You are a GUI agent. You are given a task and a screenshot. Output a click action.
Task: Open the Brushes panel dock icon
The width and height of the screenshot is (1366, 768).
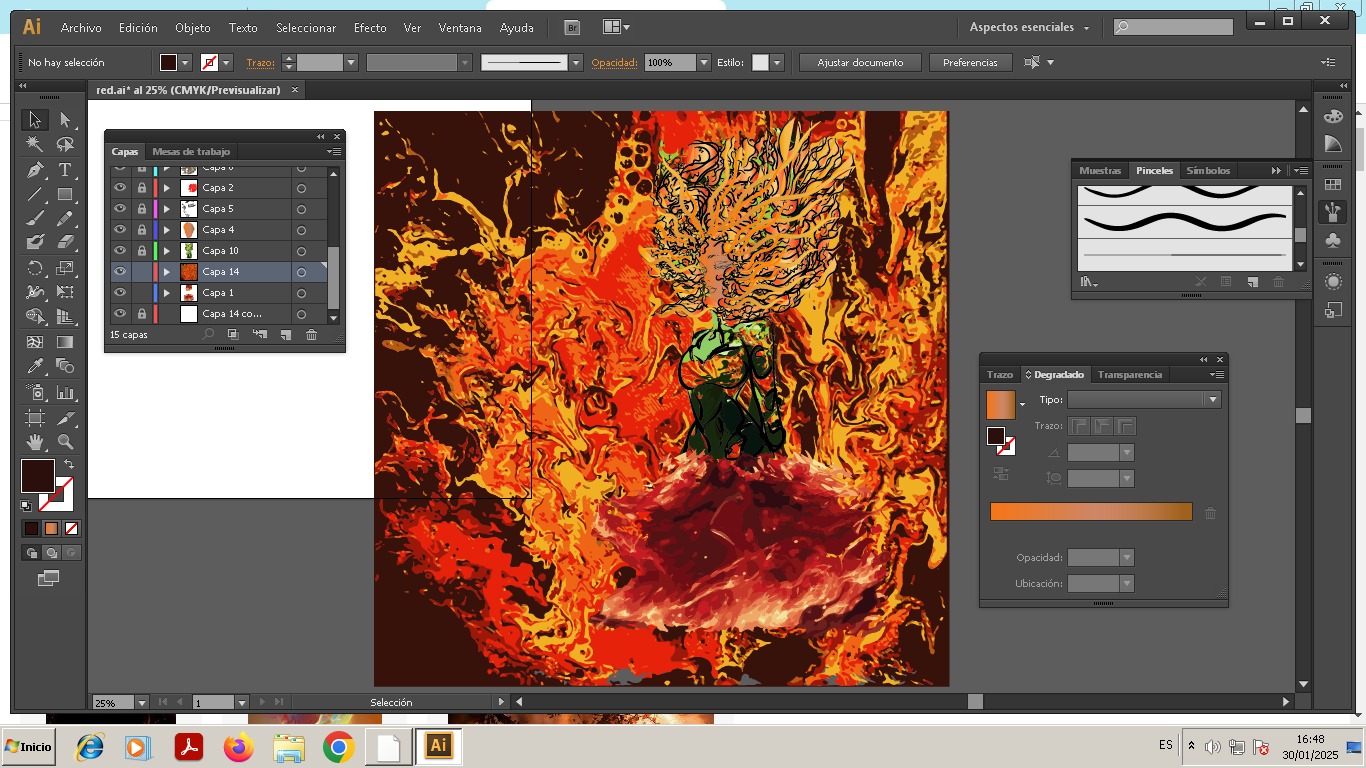point(1332,212)
